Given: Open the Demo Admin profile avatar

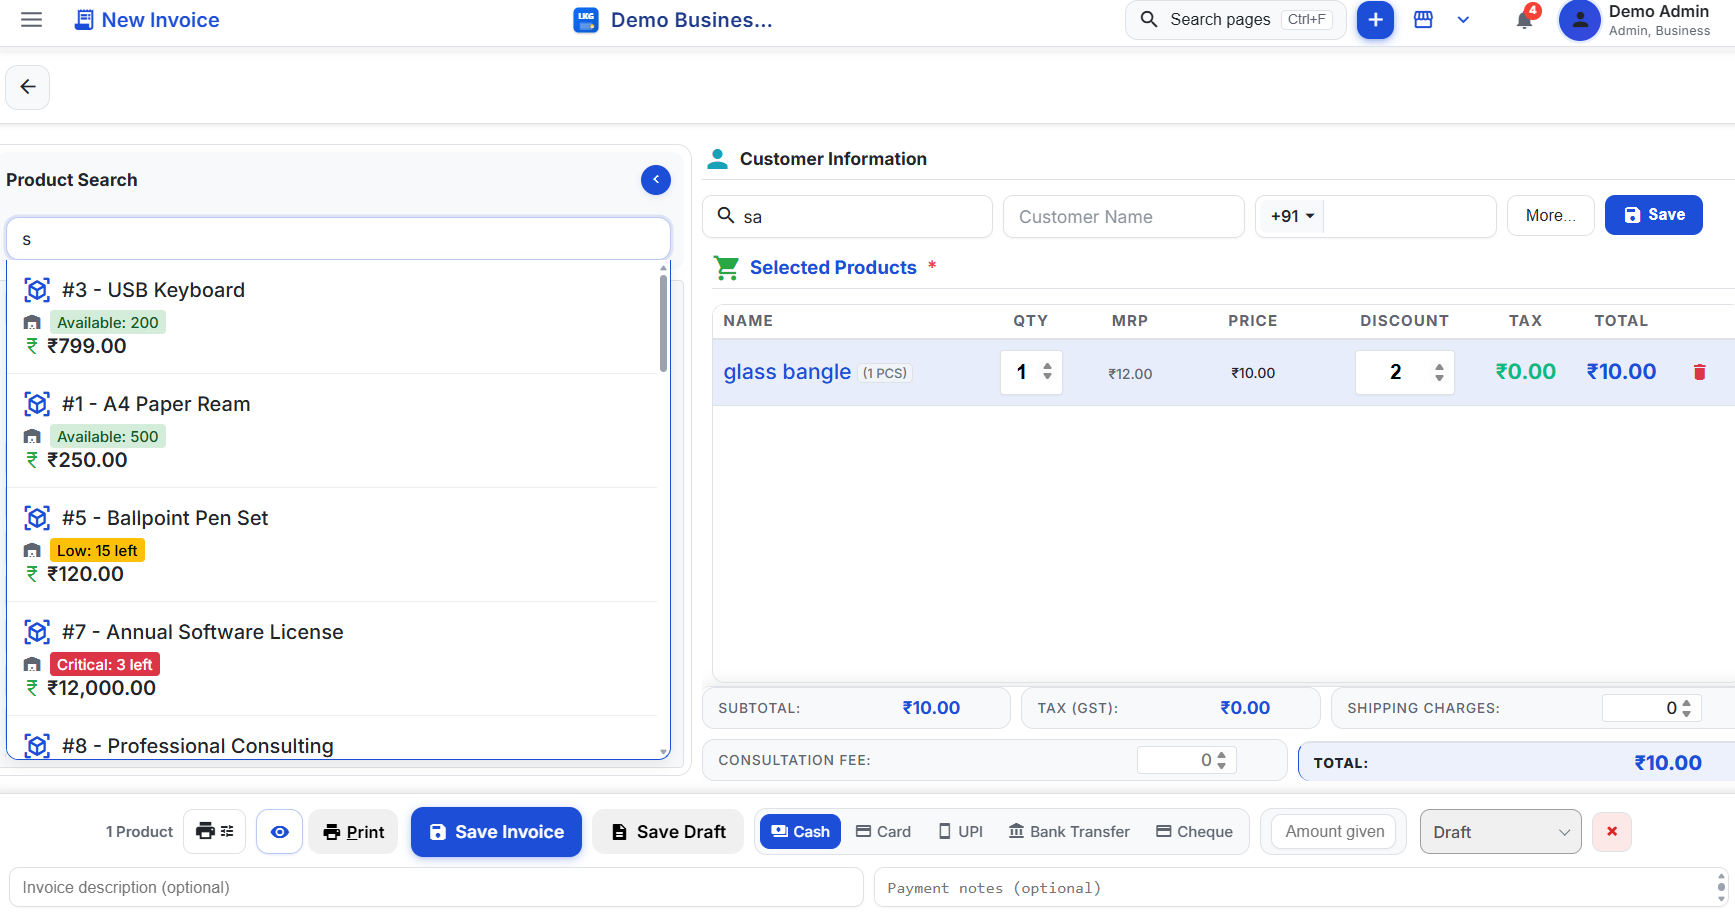Looking at the screenshot, I should (1580, 20).
